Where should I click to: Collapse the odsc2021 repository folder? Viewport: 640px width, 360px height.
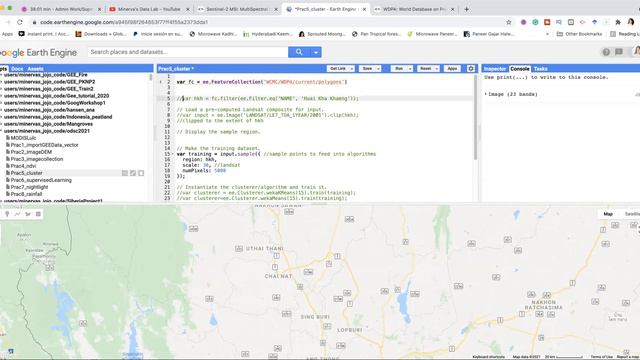(2, 131)
